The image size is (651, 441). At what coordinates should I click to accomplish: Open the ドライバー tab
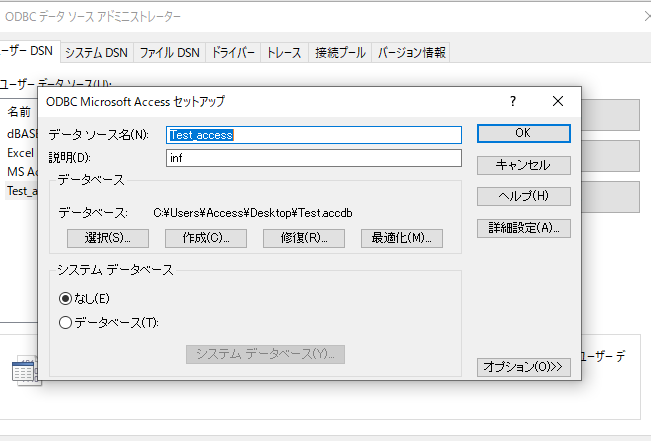(233, 53)
